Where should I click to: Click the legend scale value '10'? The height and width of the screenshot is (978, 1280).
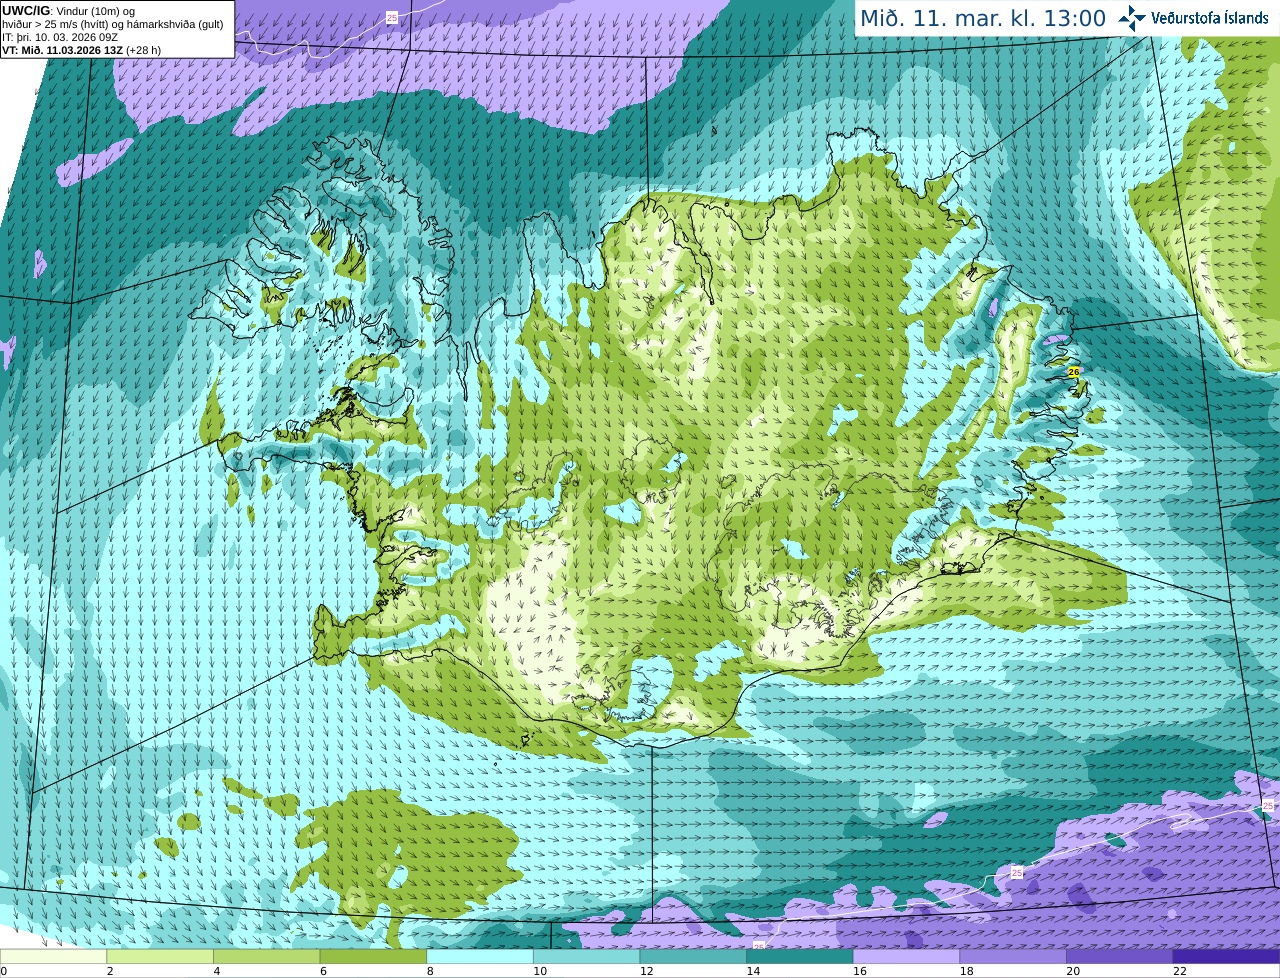[x=540, y=971]
